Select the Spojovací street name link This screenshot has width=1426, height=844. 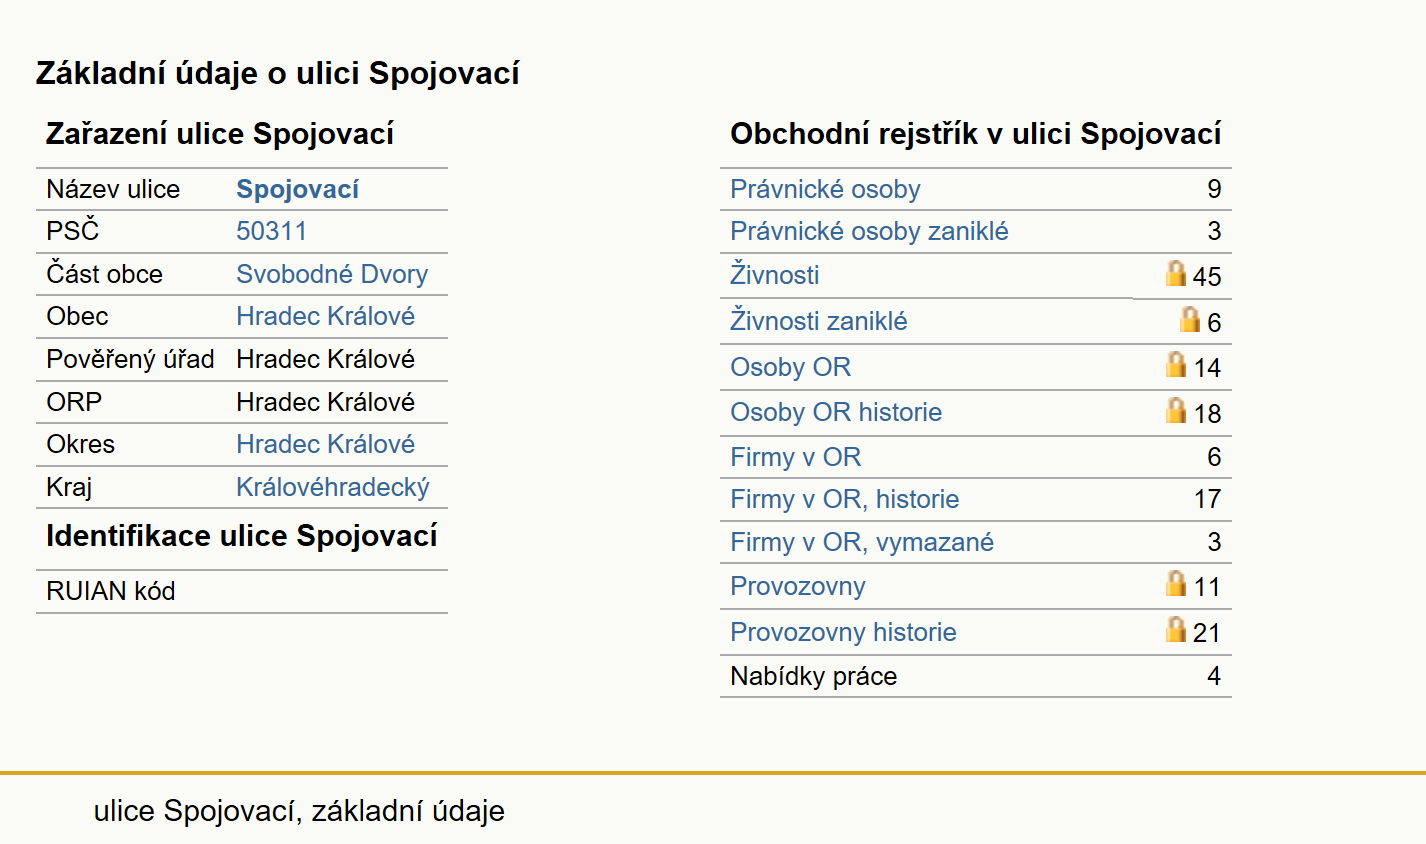coord(297,189)
